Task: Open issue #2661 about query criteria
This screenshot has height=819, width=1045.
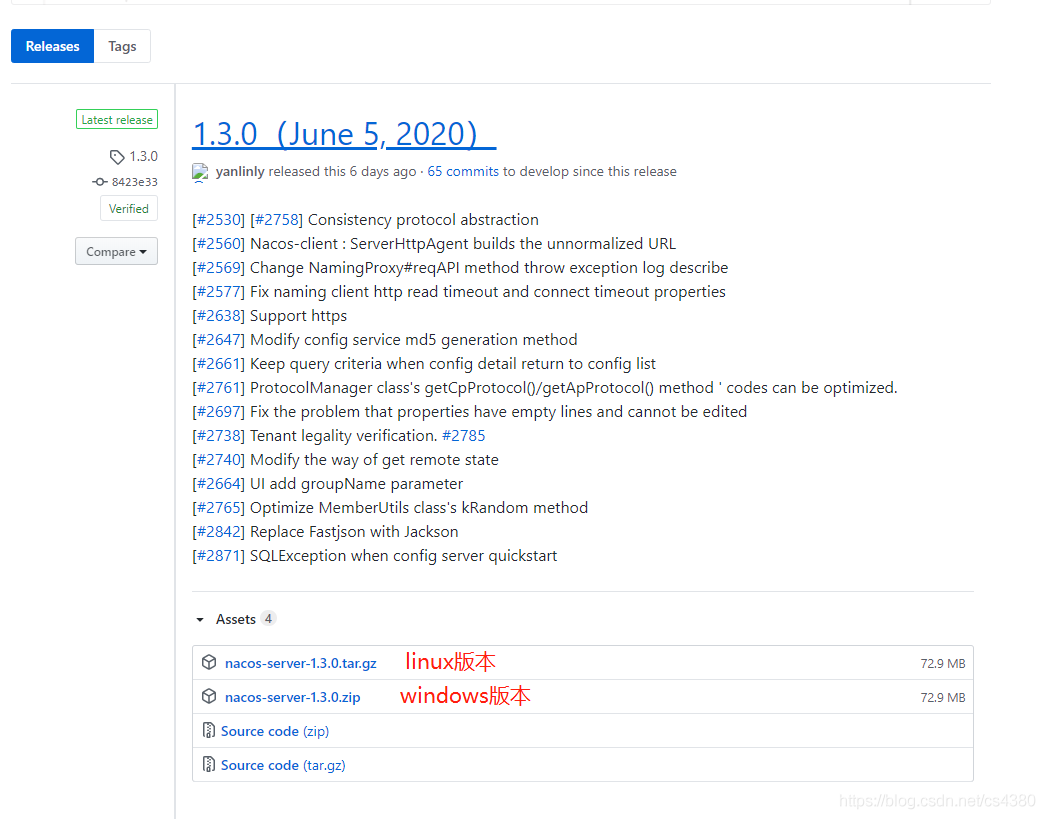Action: click(x=219, y=364)
